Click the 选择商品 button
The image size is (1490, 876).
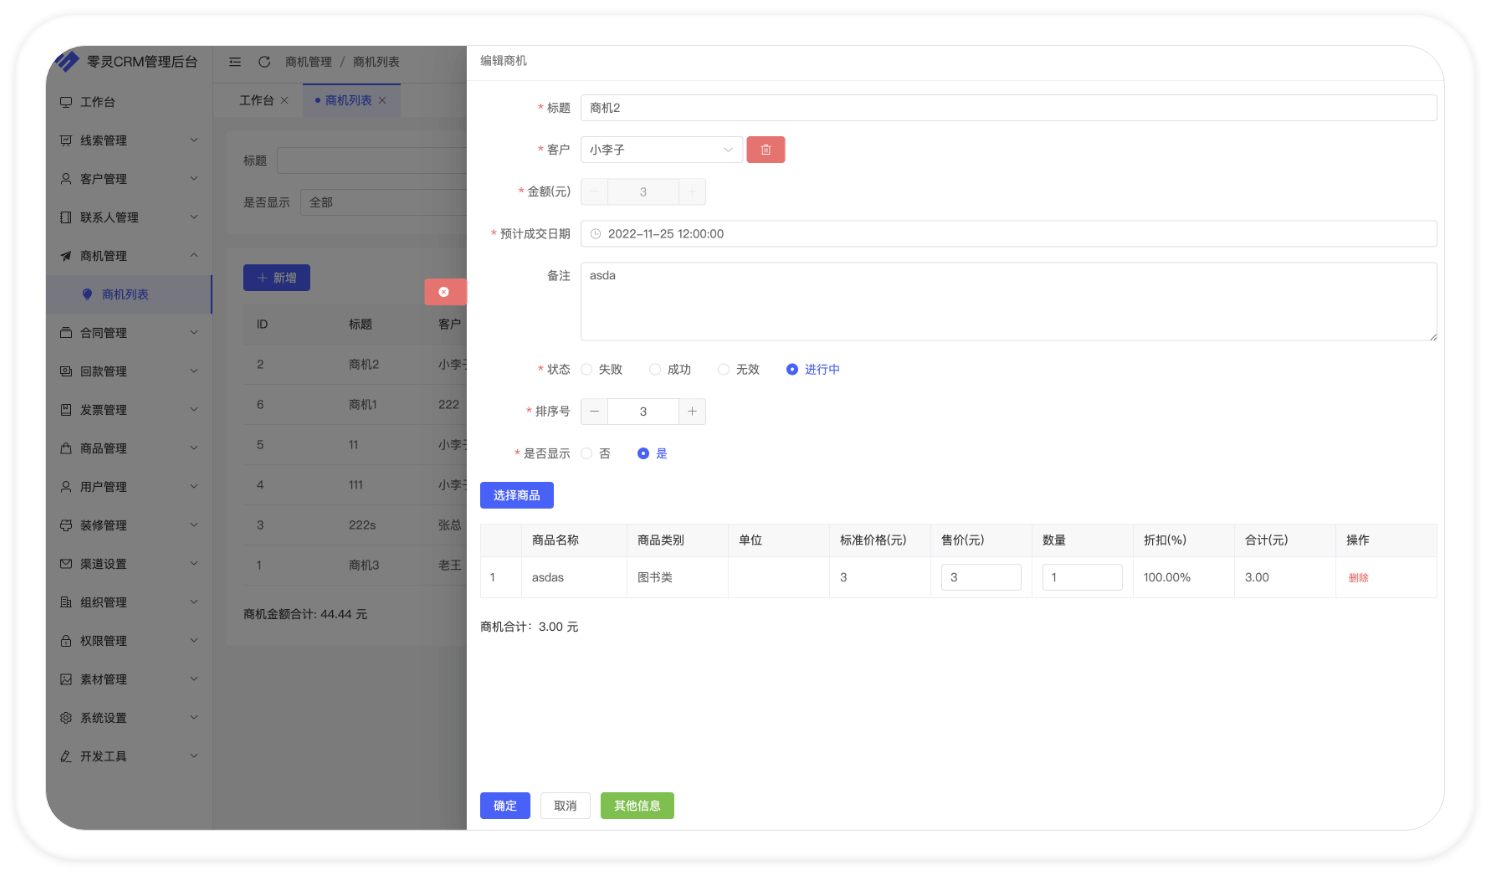coord(517,496)
